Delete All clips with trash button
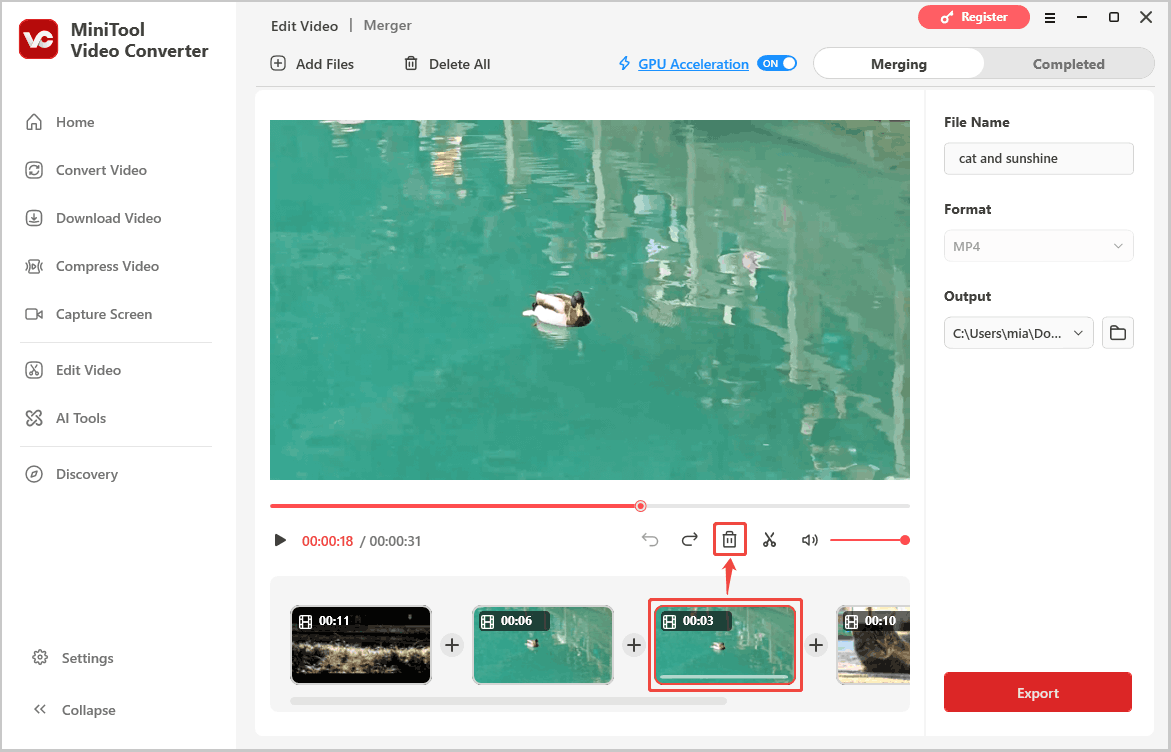 pos(447,64)
